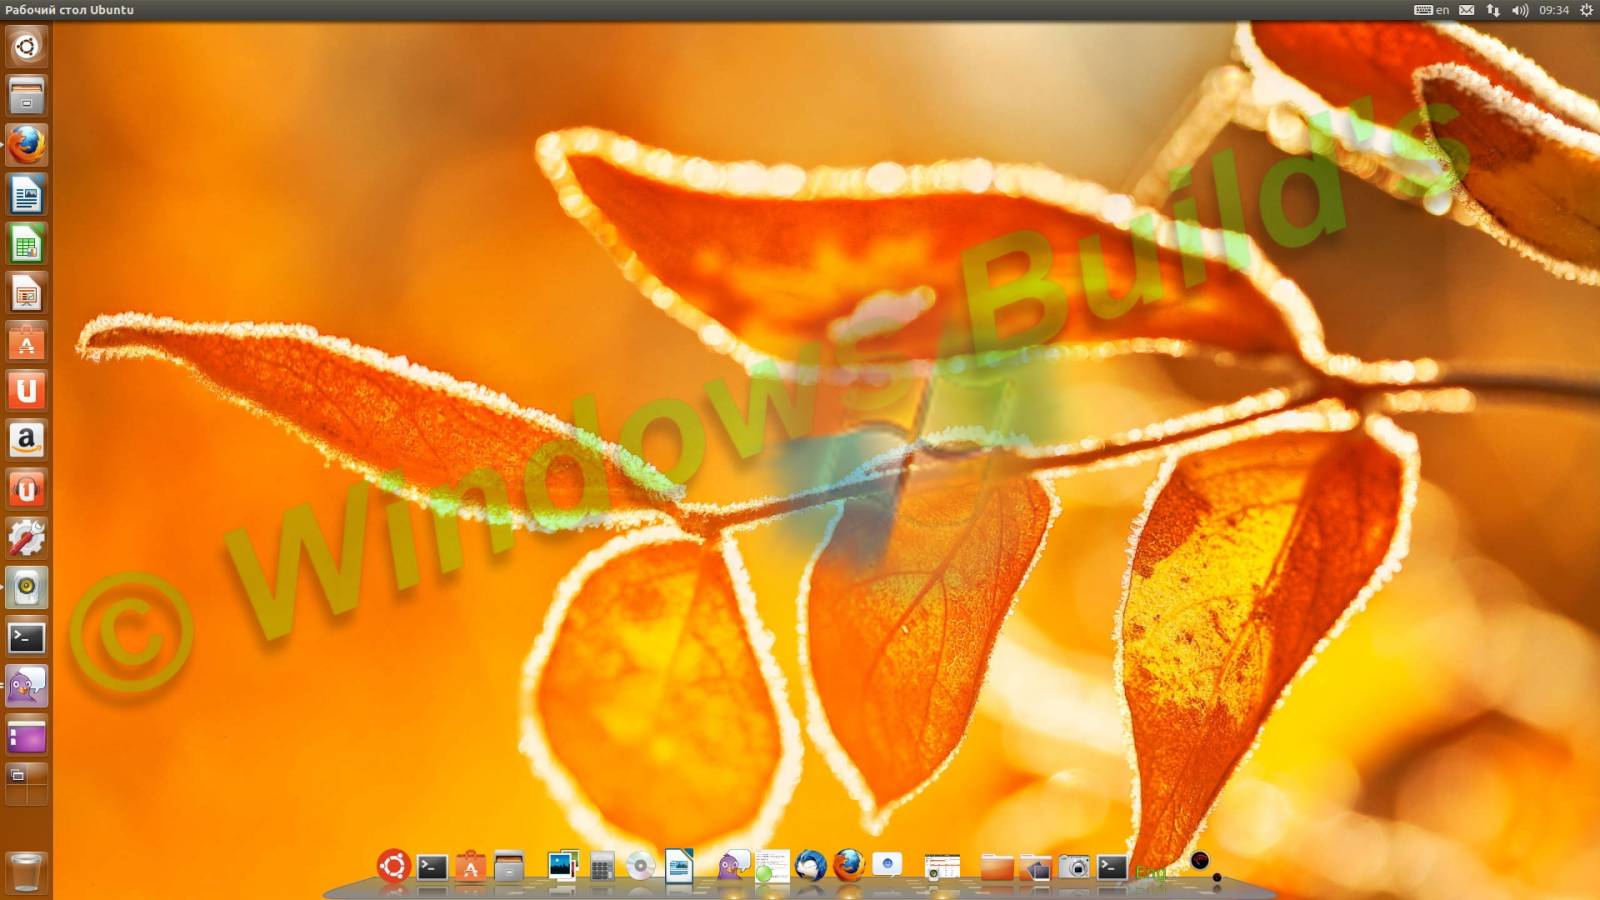Open LibreOffice Writer in bottom dock
Viewport: 1600px width, 900px height.
[x=679, y=866]
